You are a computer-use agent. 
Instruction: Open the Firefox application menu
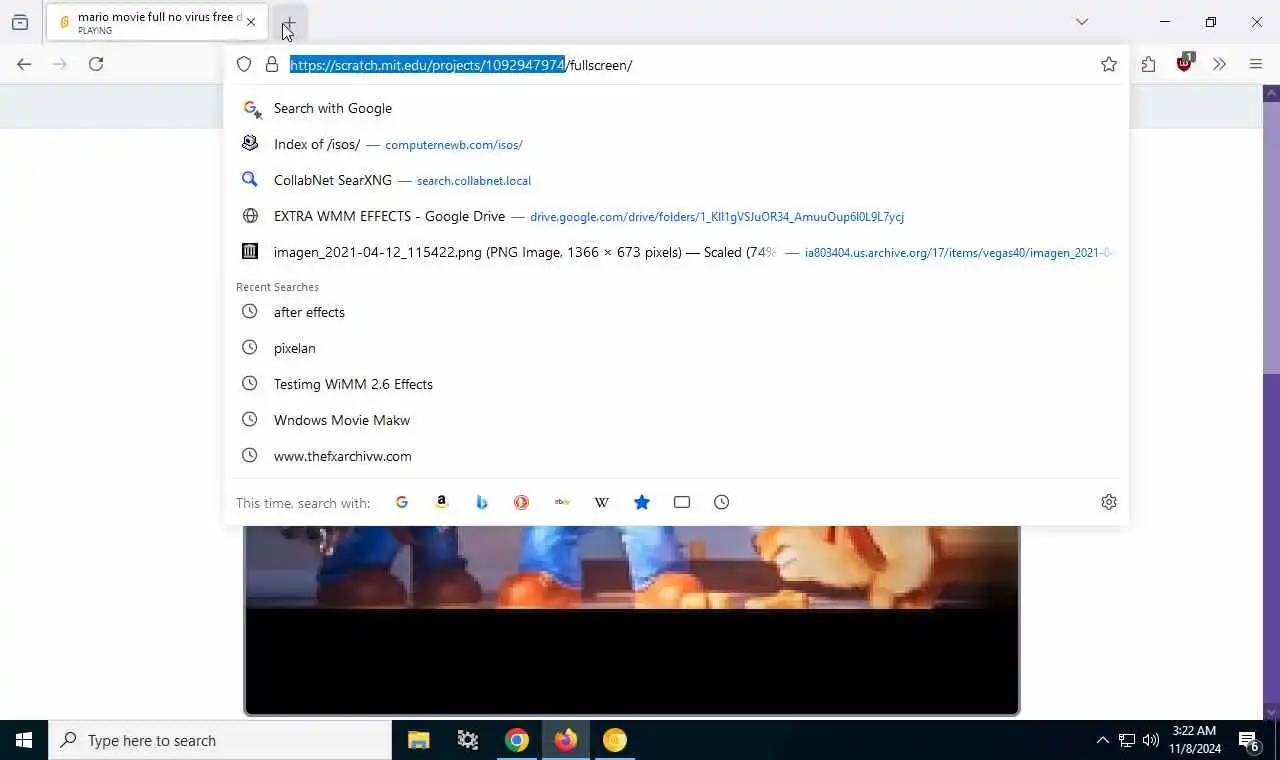tap(1256, 64)
